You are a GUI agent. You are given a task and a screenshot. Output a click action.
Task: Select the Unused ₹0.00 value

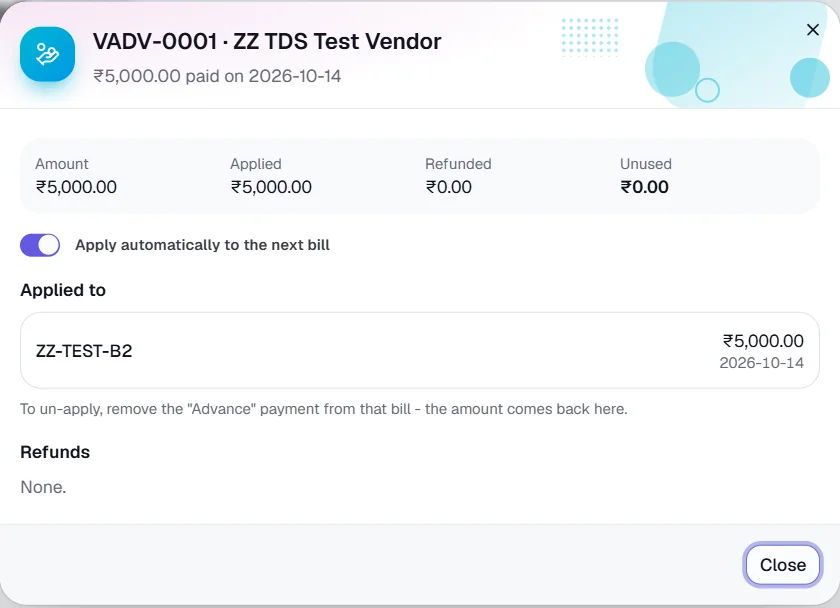tap(644, 187)
